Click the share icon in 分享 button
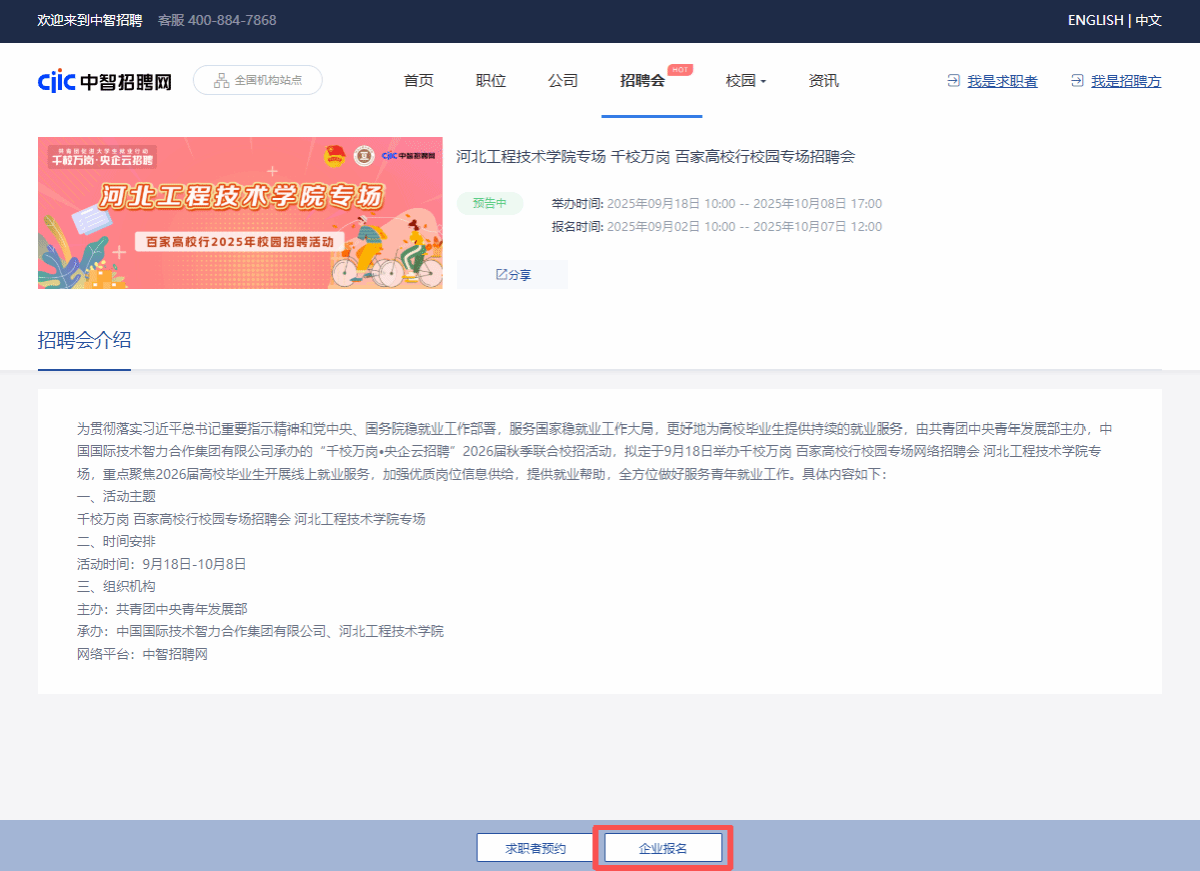The image size is (1200, 871). (502, 275)
